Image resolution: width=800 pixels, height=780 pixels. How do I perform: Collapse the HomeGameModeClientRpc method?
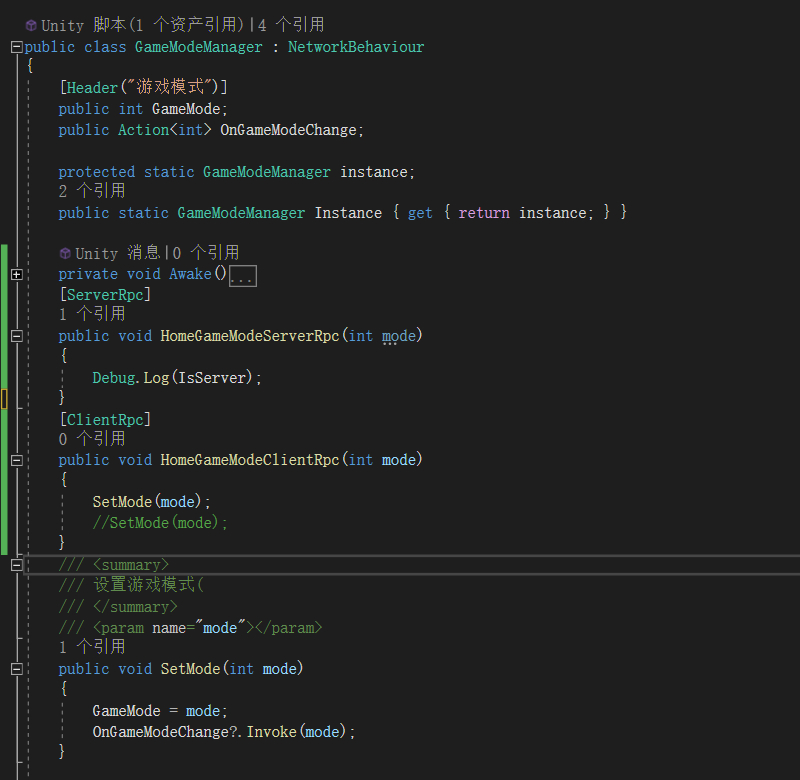click(x=16, y=460)
